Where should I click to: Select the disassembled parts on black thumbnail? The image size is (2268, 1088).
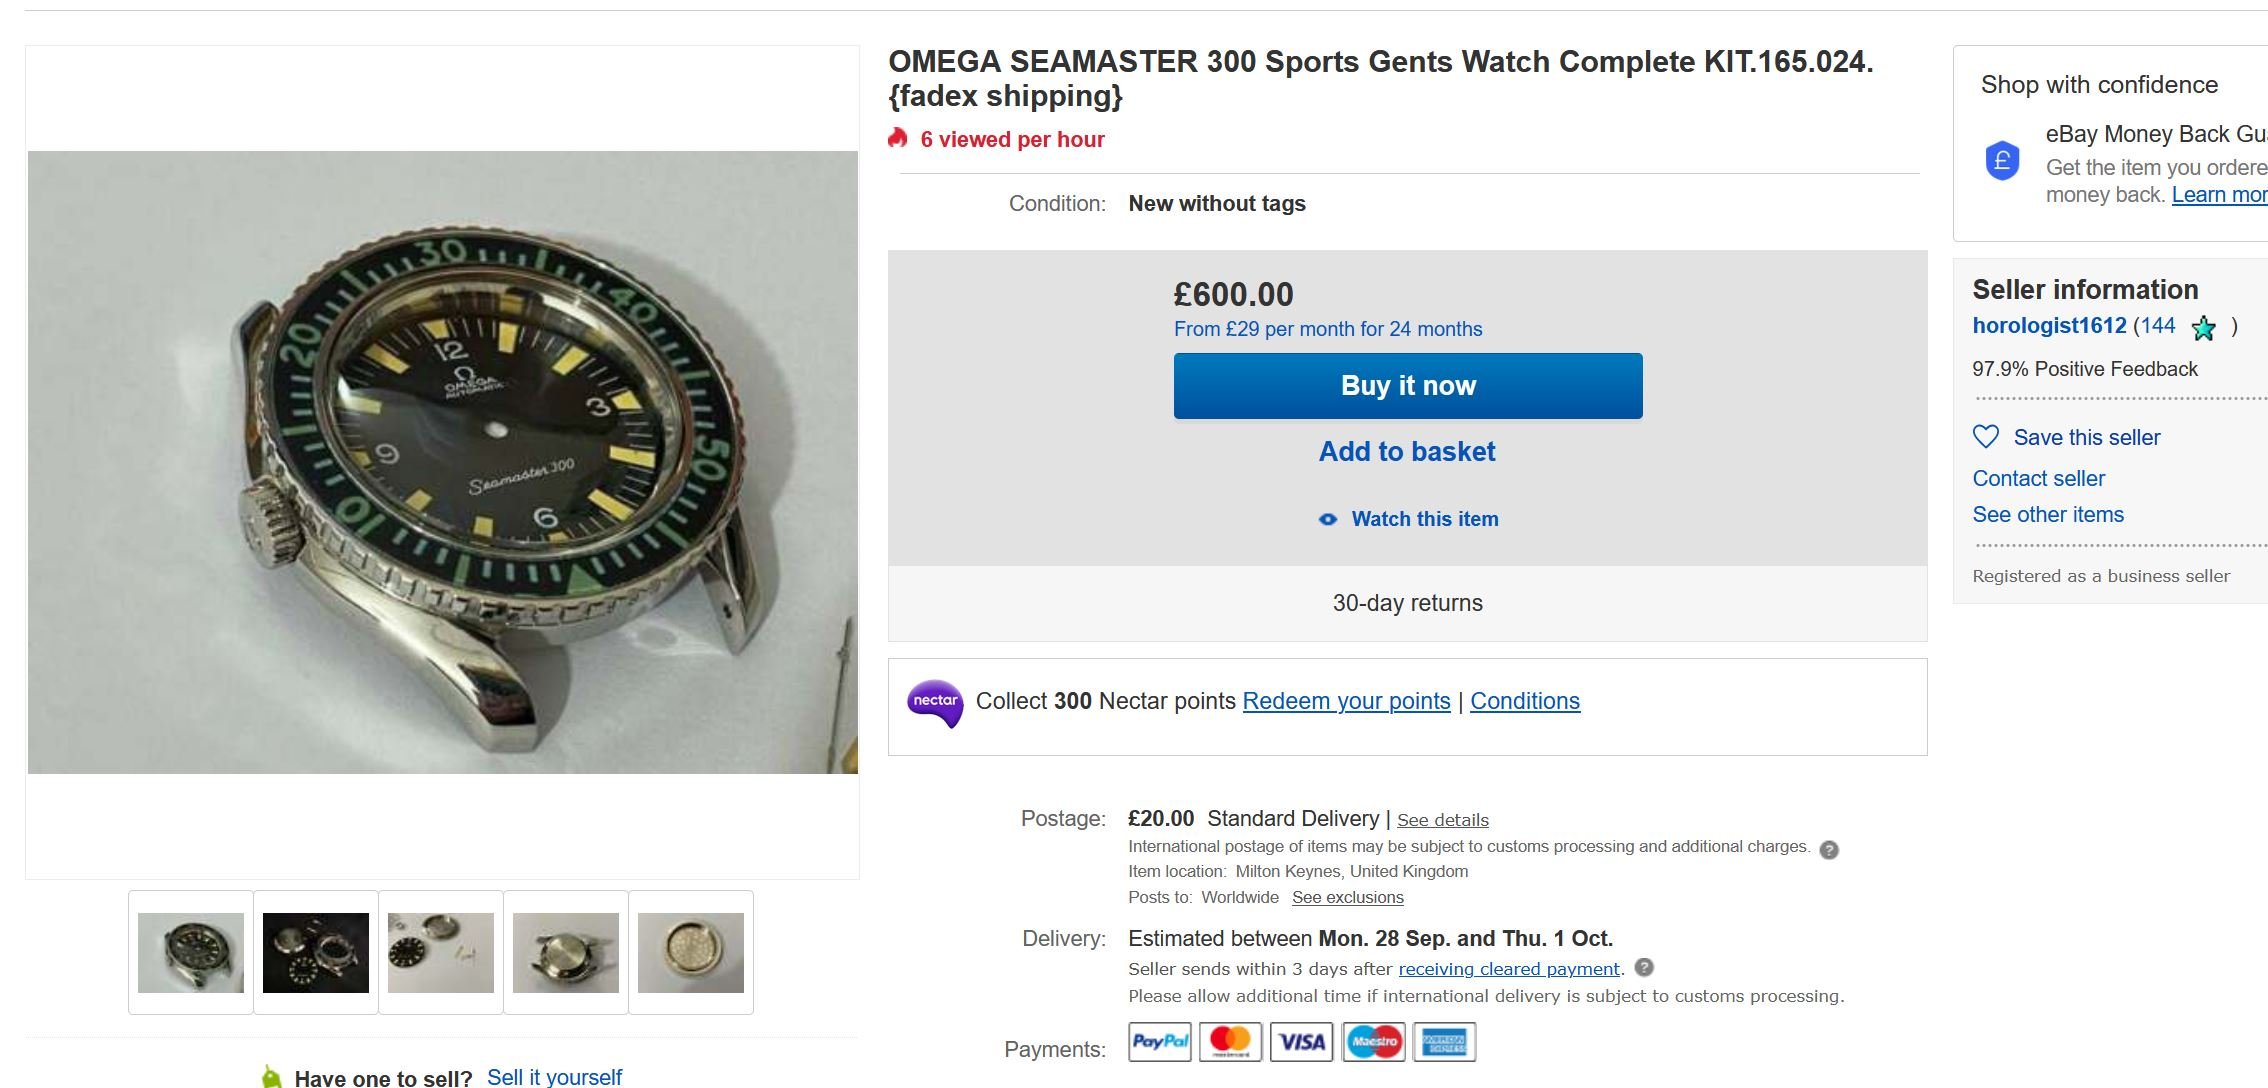click(316, 952)
